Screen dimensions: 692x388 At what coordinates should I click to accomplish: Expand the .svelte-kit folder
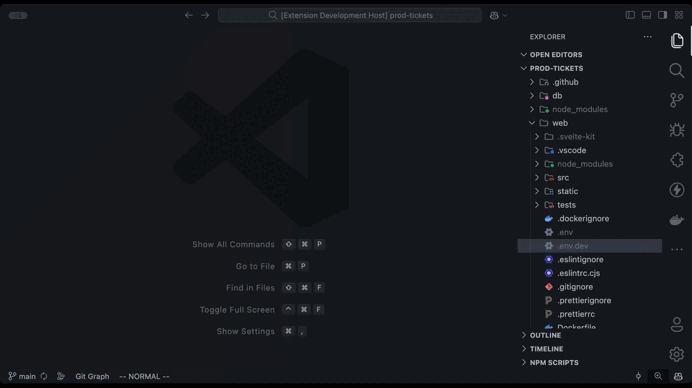[x=537, y=137]
